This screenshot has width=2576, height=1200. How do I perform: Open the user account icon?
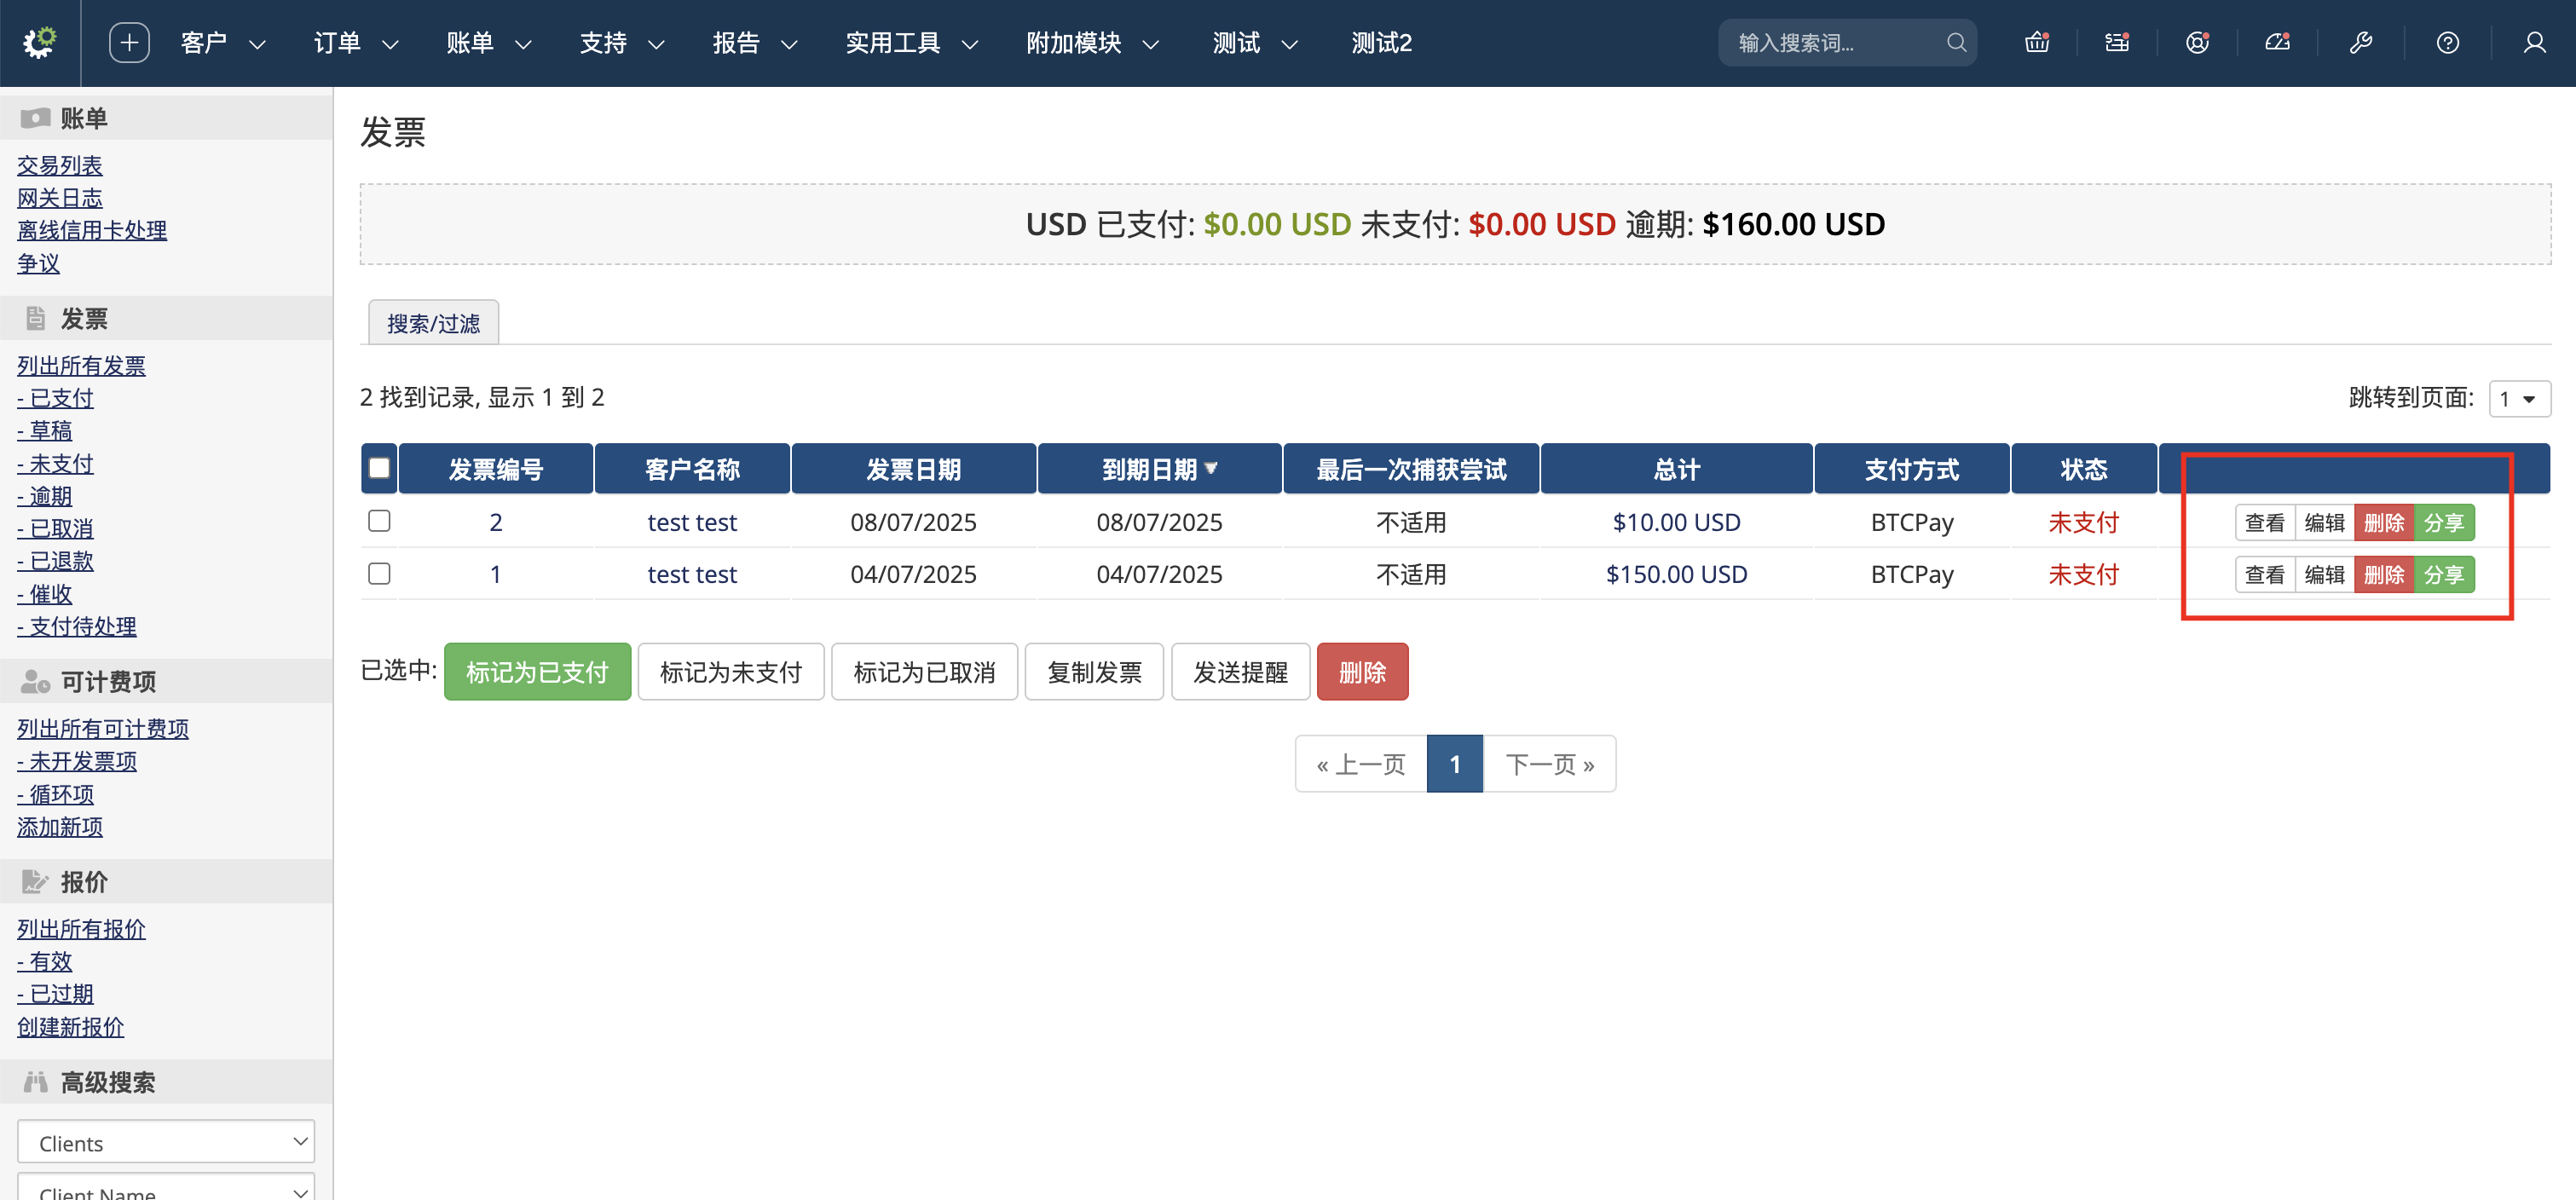2534,42
